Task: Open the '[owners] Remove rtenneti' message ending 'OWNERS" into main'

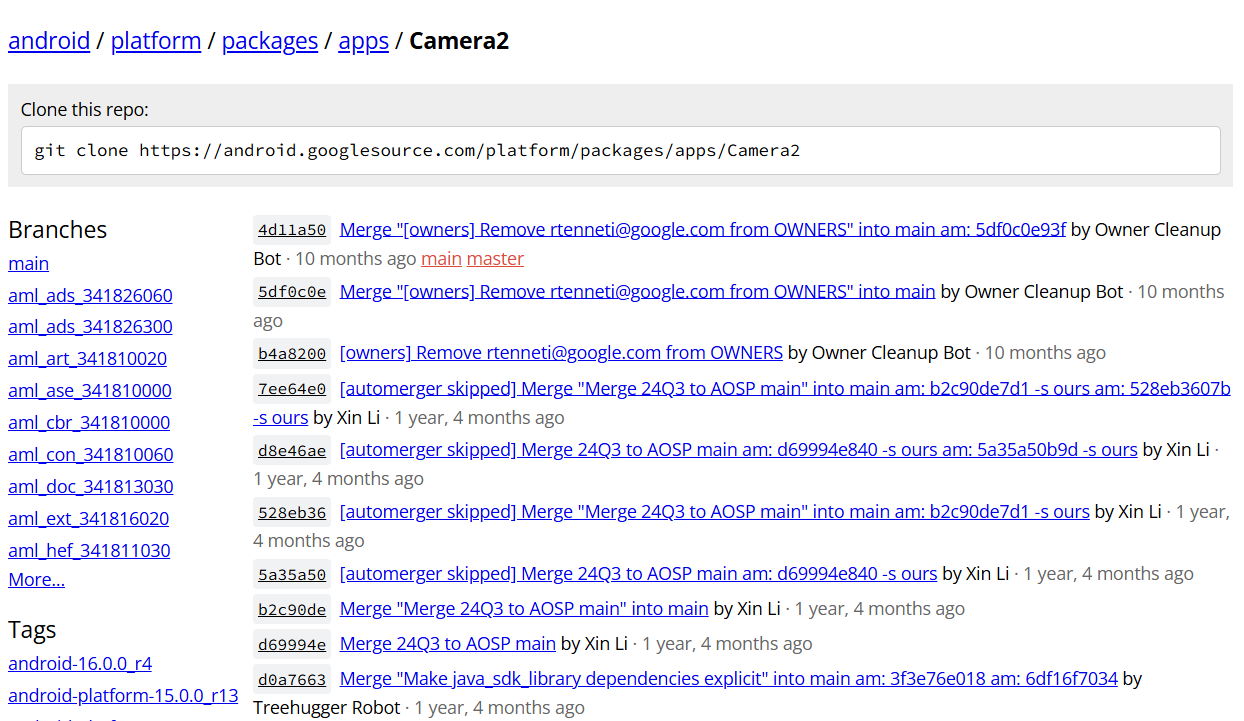Action: pyautogui.click(x=638, y=291)
